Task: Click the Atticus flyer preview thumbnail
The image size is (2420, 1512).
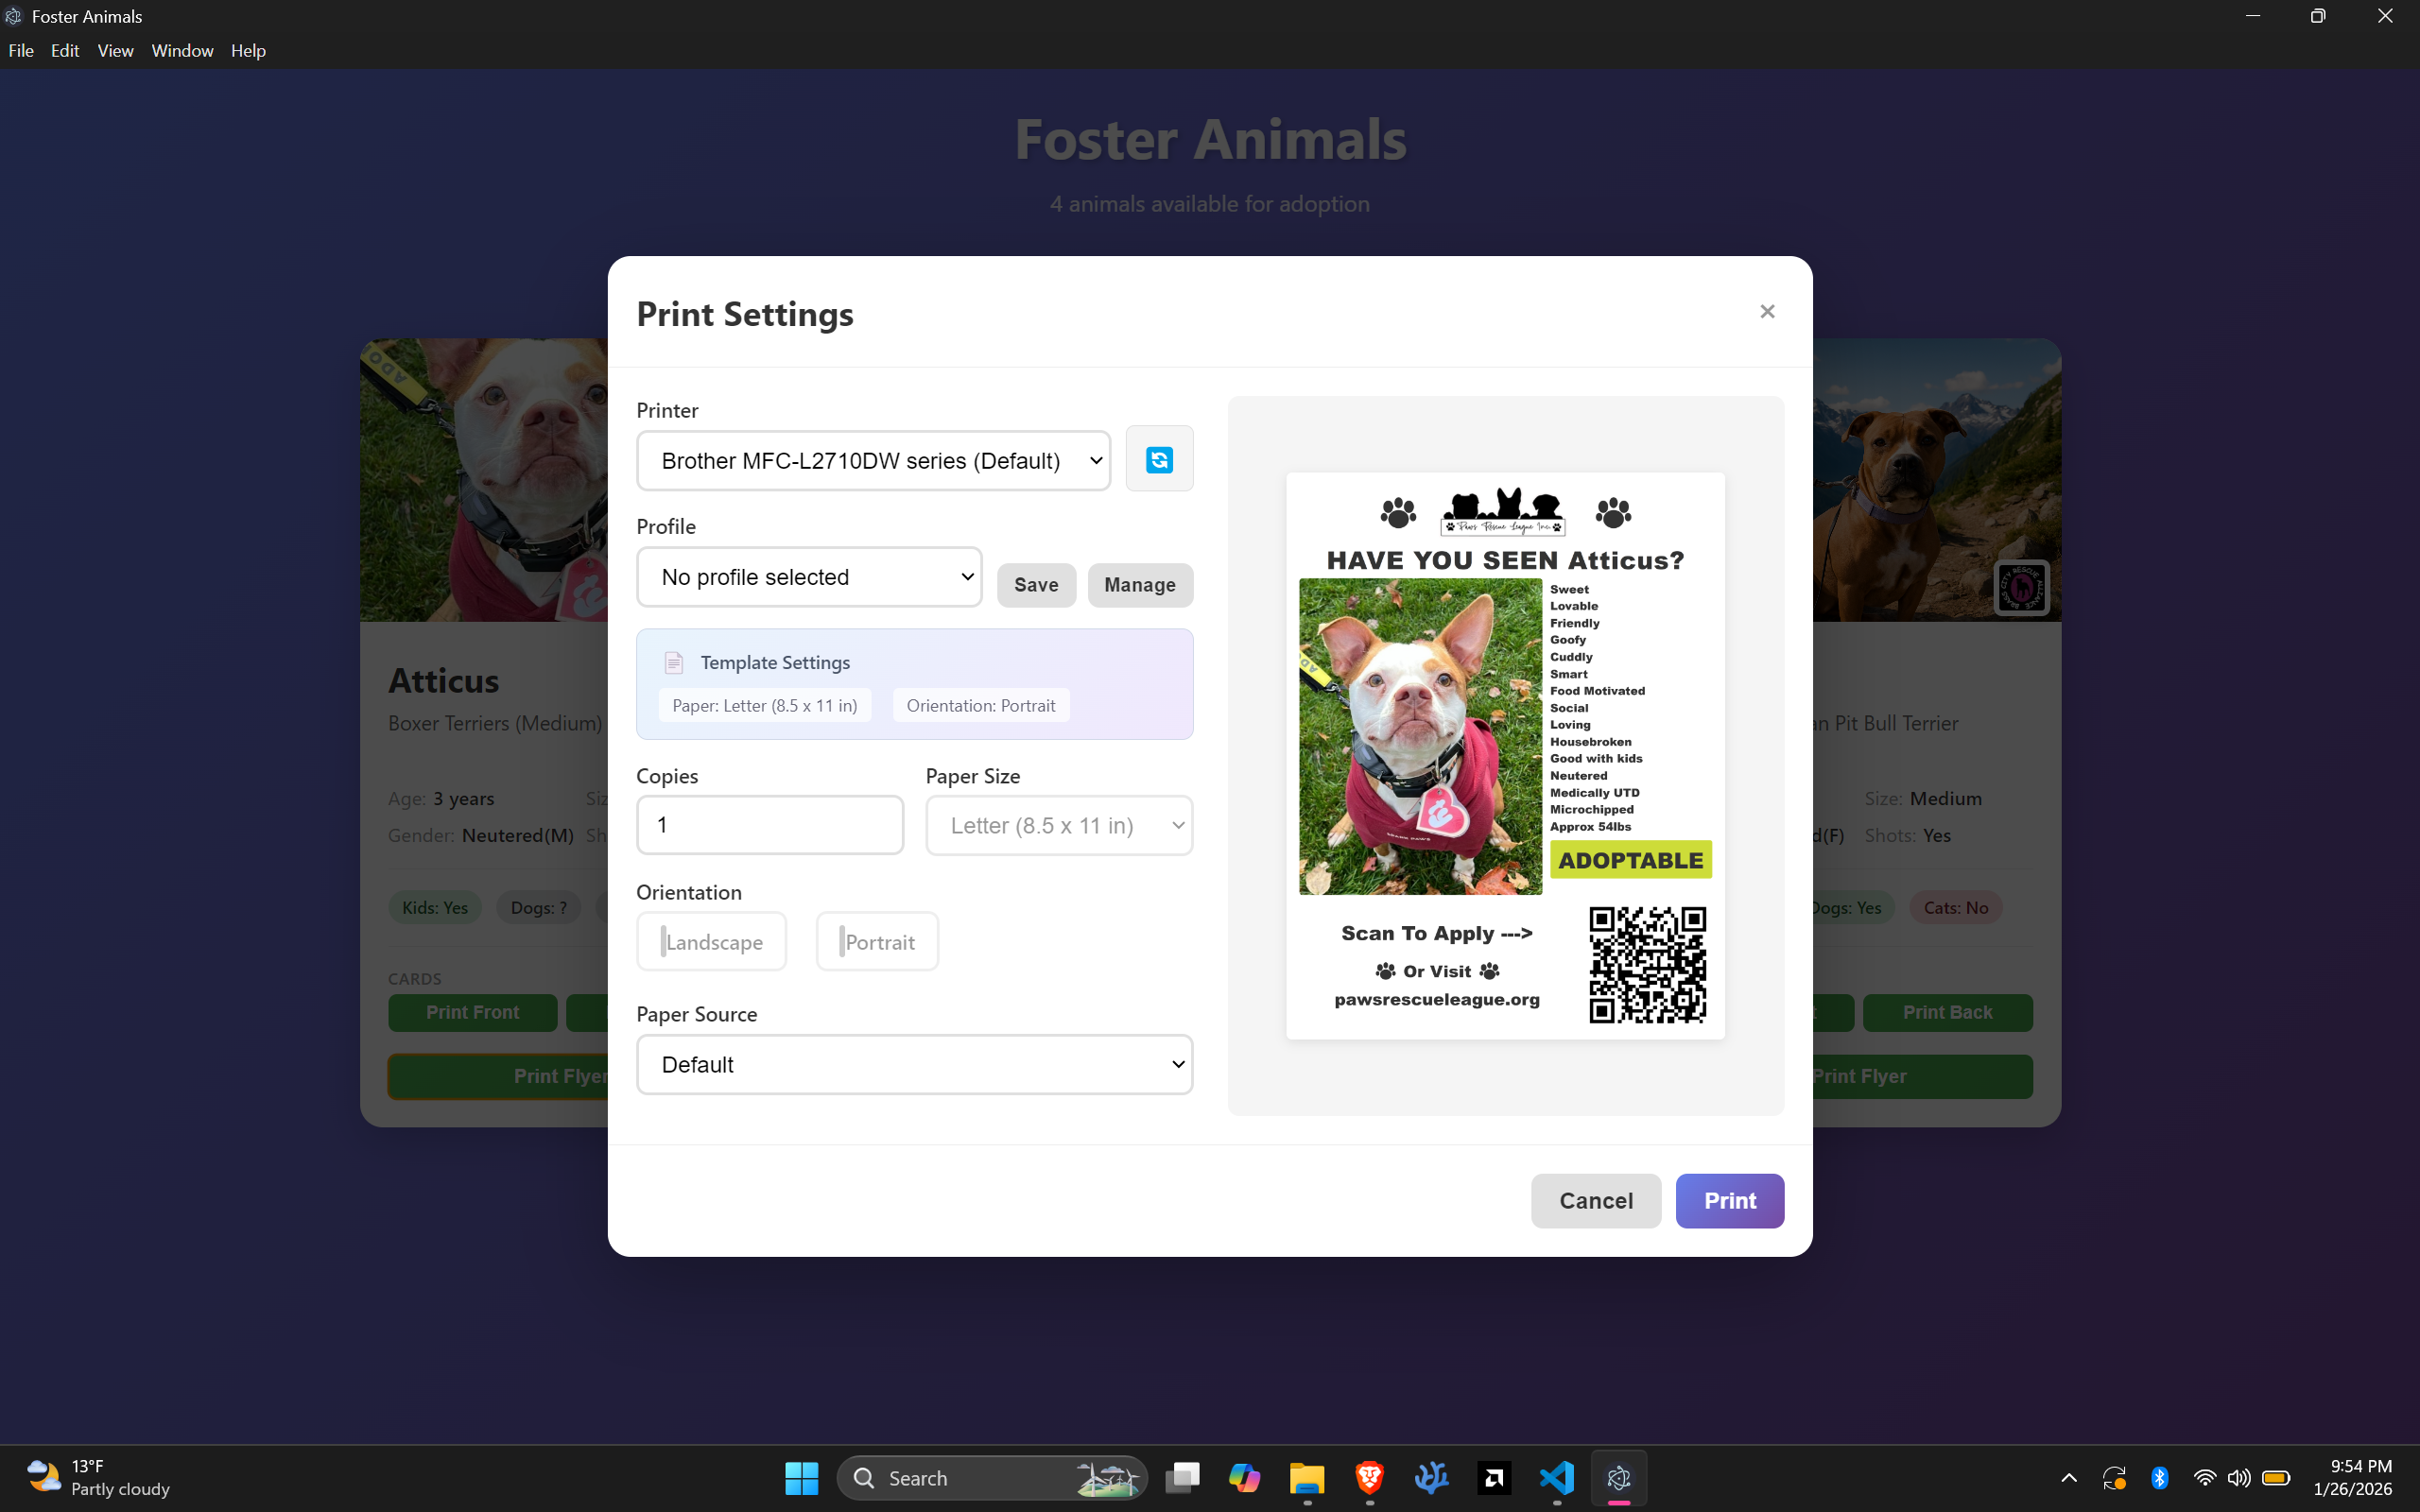Action: click(1505, 755)
